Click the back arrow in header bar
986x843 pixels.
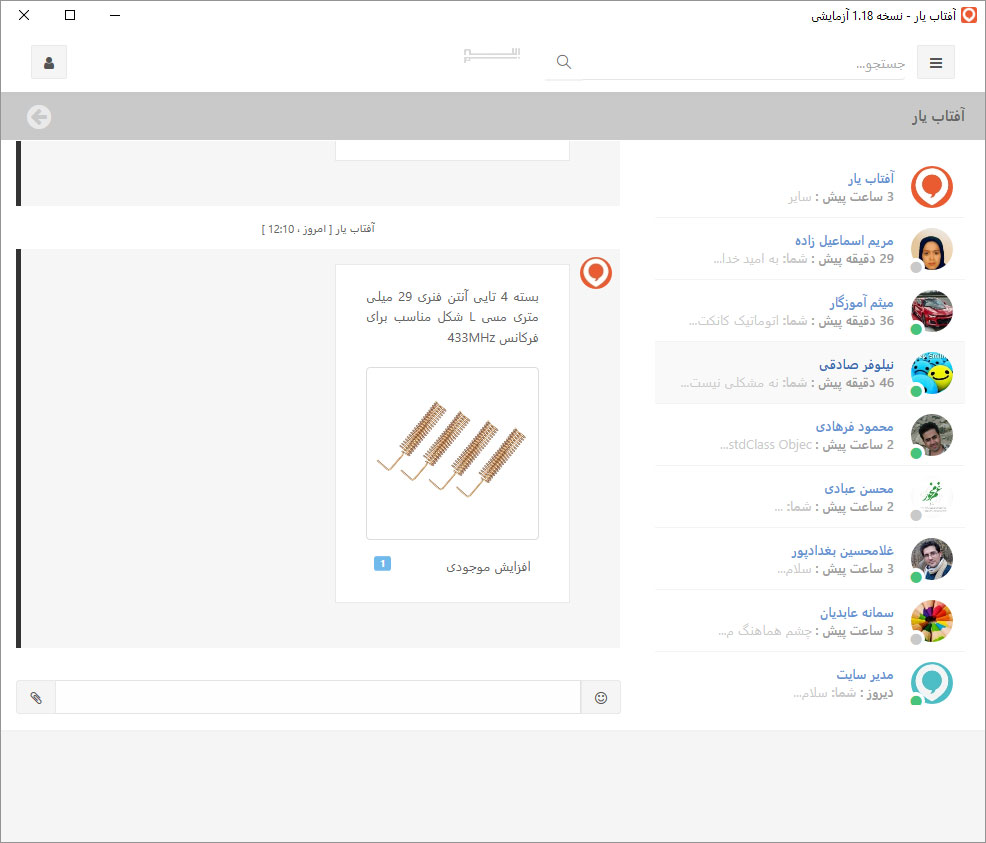point(39,117)
